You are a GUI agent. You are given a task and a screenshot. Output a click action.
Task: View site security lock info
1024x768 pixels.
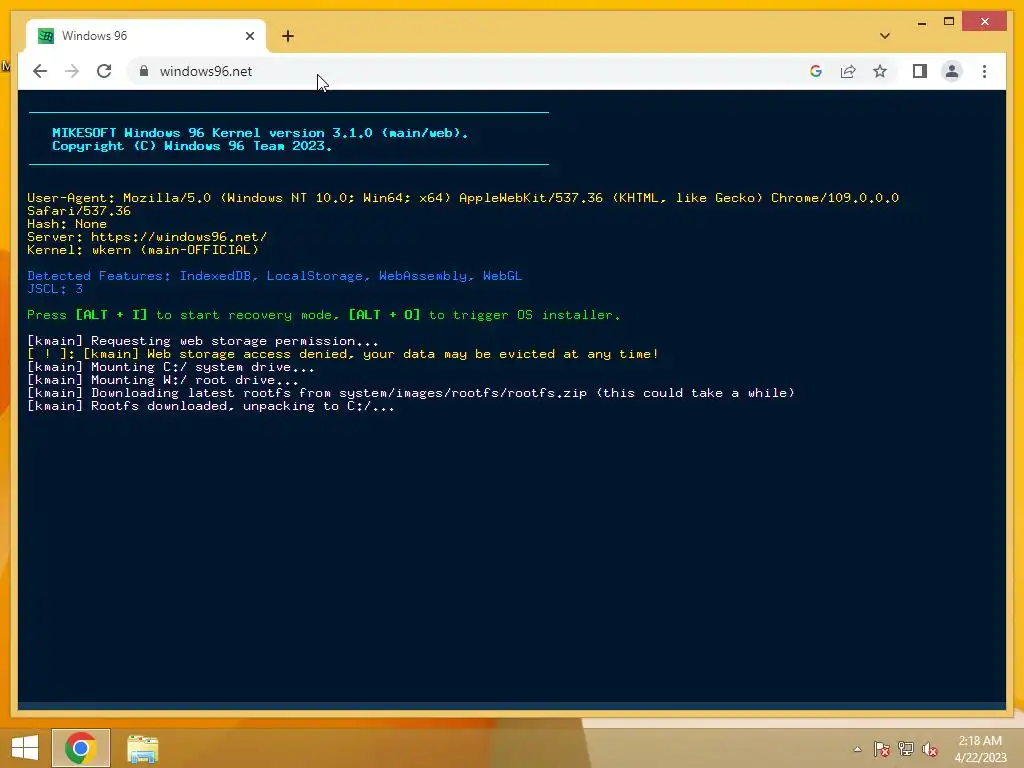[x=144, y=71]
